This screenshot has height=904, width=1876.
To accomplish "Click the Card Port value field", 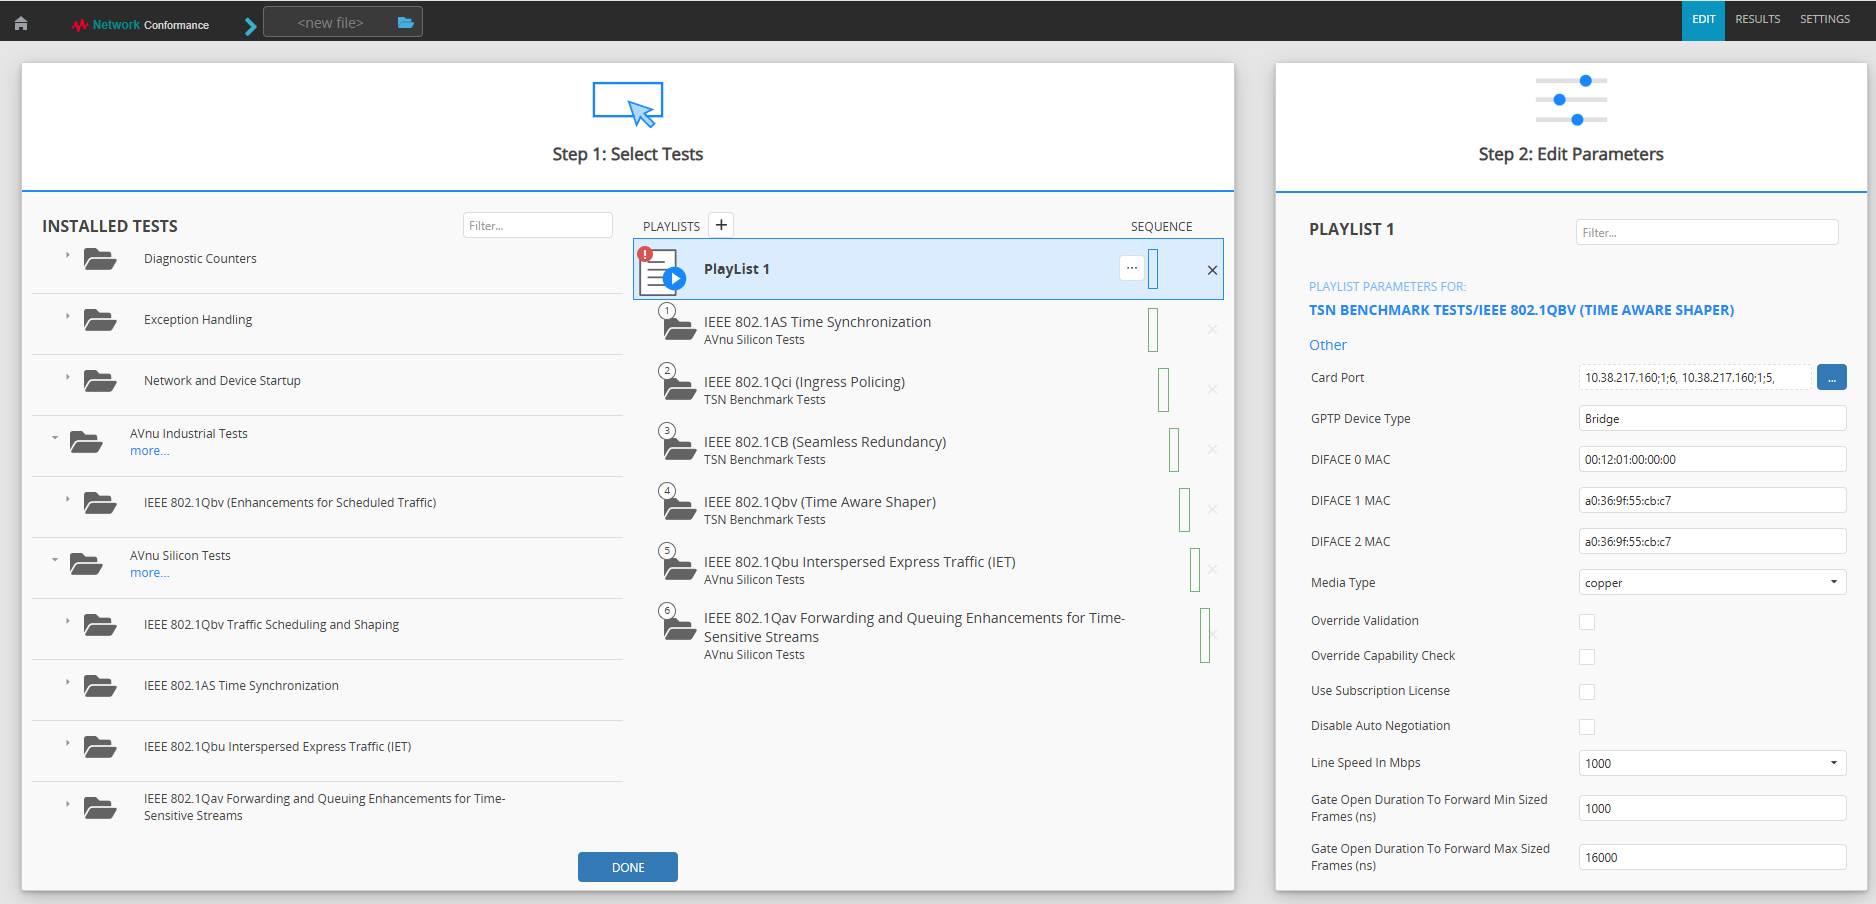I will point(1695,377).
